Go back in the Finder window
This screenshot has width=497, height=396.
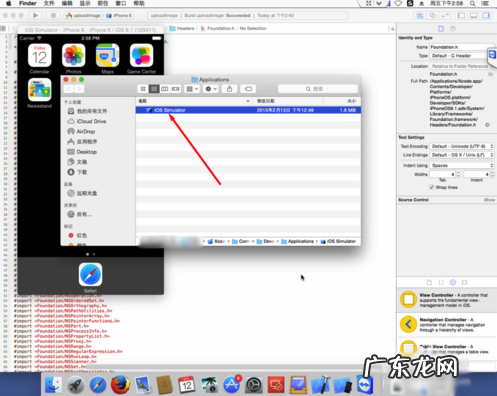[69, 89]
